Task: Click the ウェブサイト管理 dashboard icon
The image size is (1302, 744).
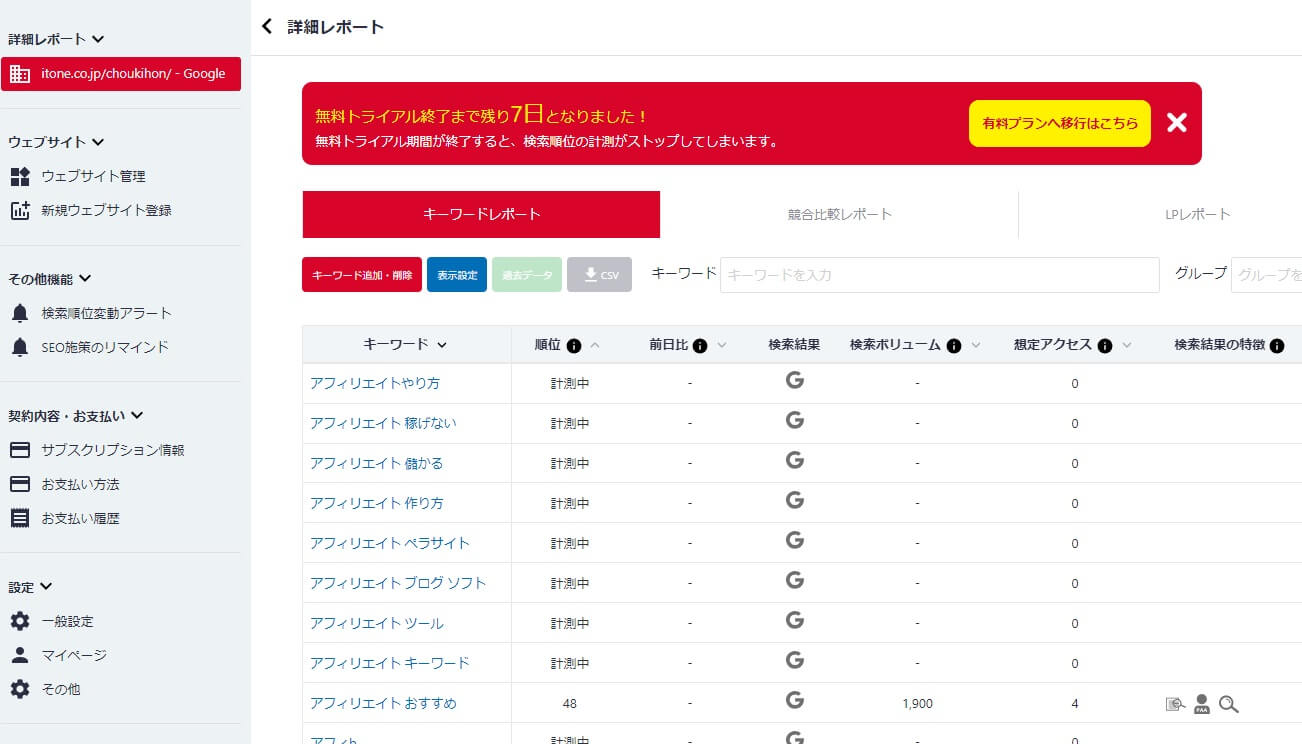Action: click(x=20, y=177)
